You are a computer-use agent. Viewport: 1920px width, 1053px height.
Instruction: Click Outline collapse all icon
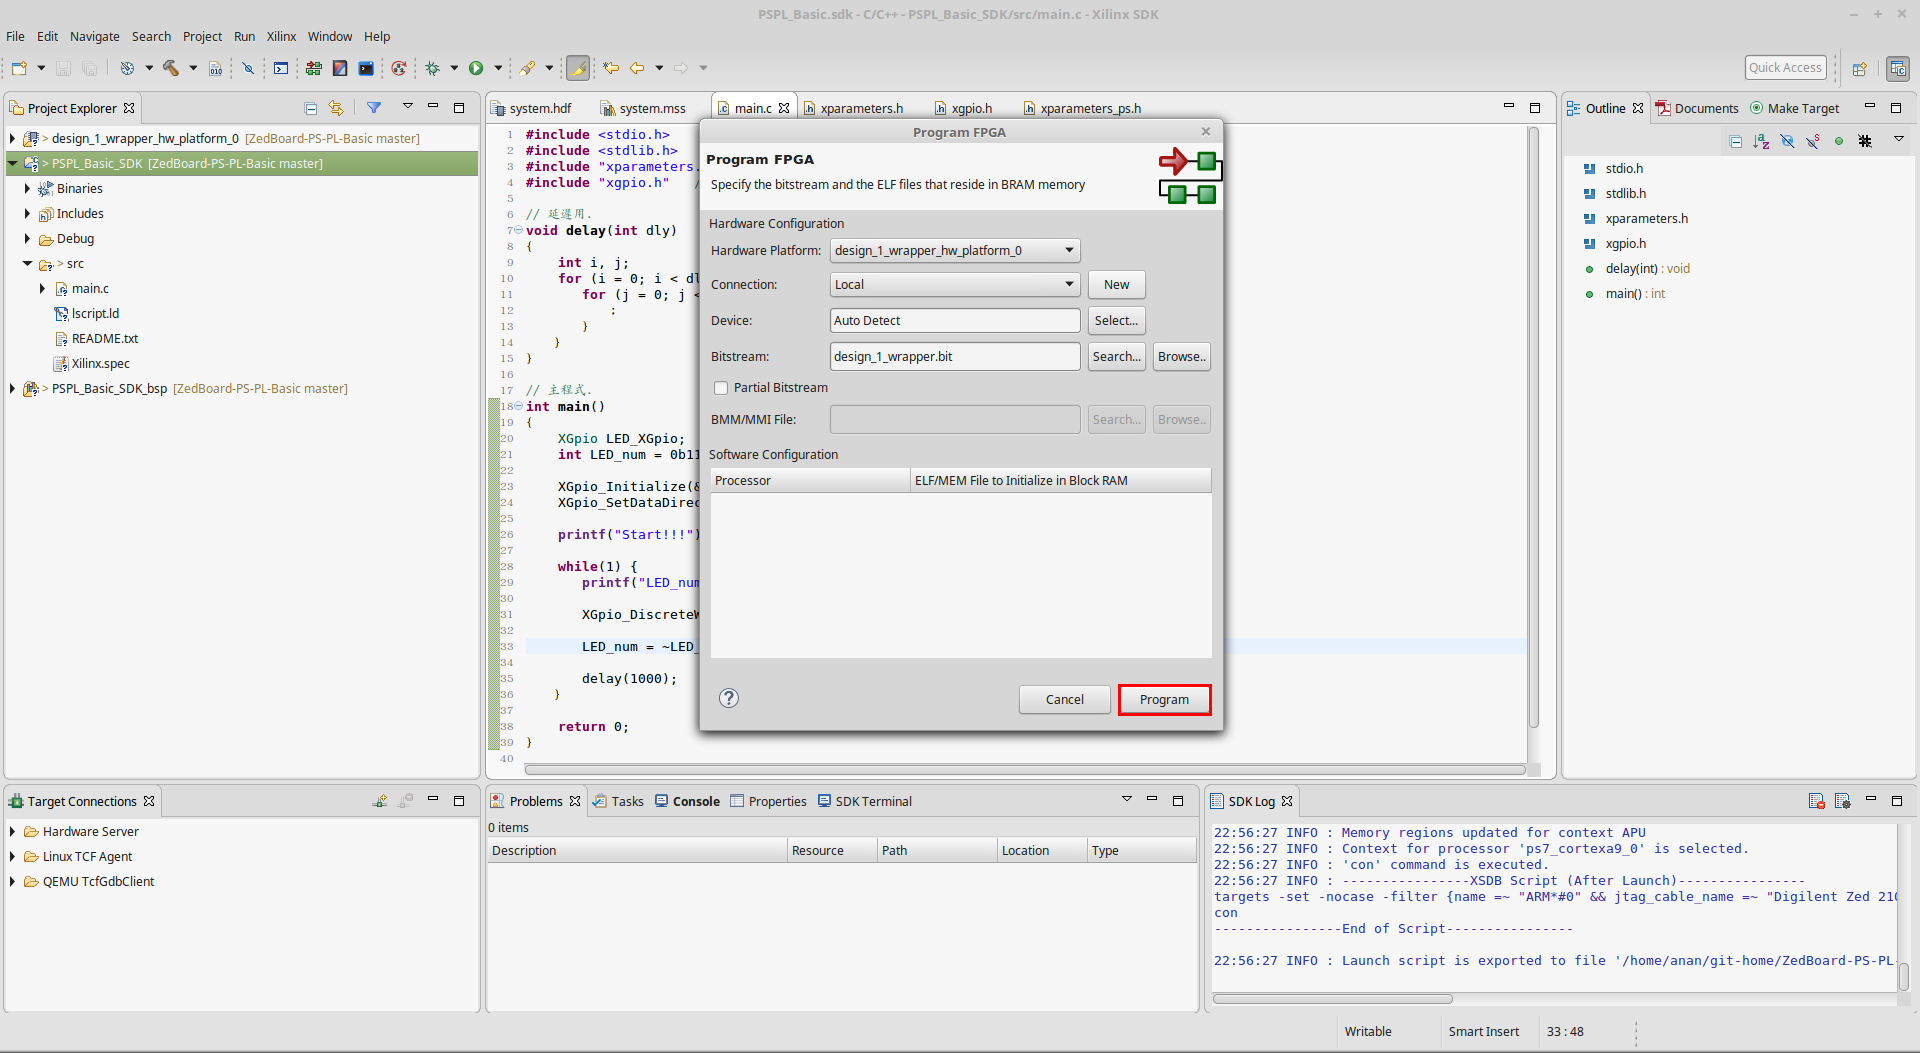[x=1735, y=141]
